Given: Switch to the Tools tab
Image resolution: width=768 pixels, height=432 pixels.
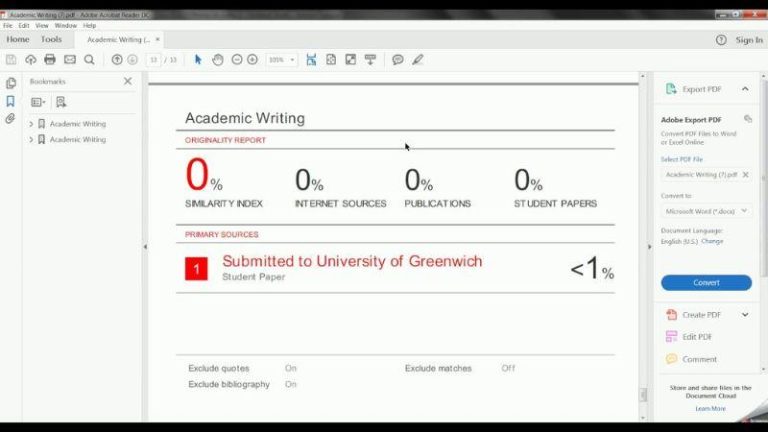Looking at the screenshot, I should point(51,39).
